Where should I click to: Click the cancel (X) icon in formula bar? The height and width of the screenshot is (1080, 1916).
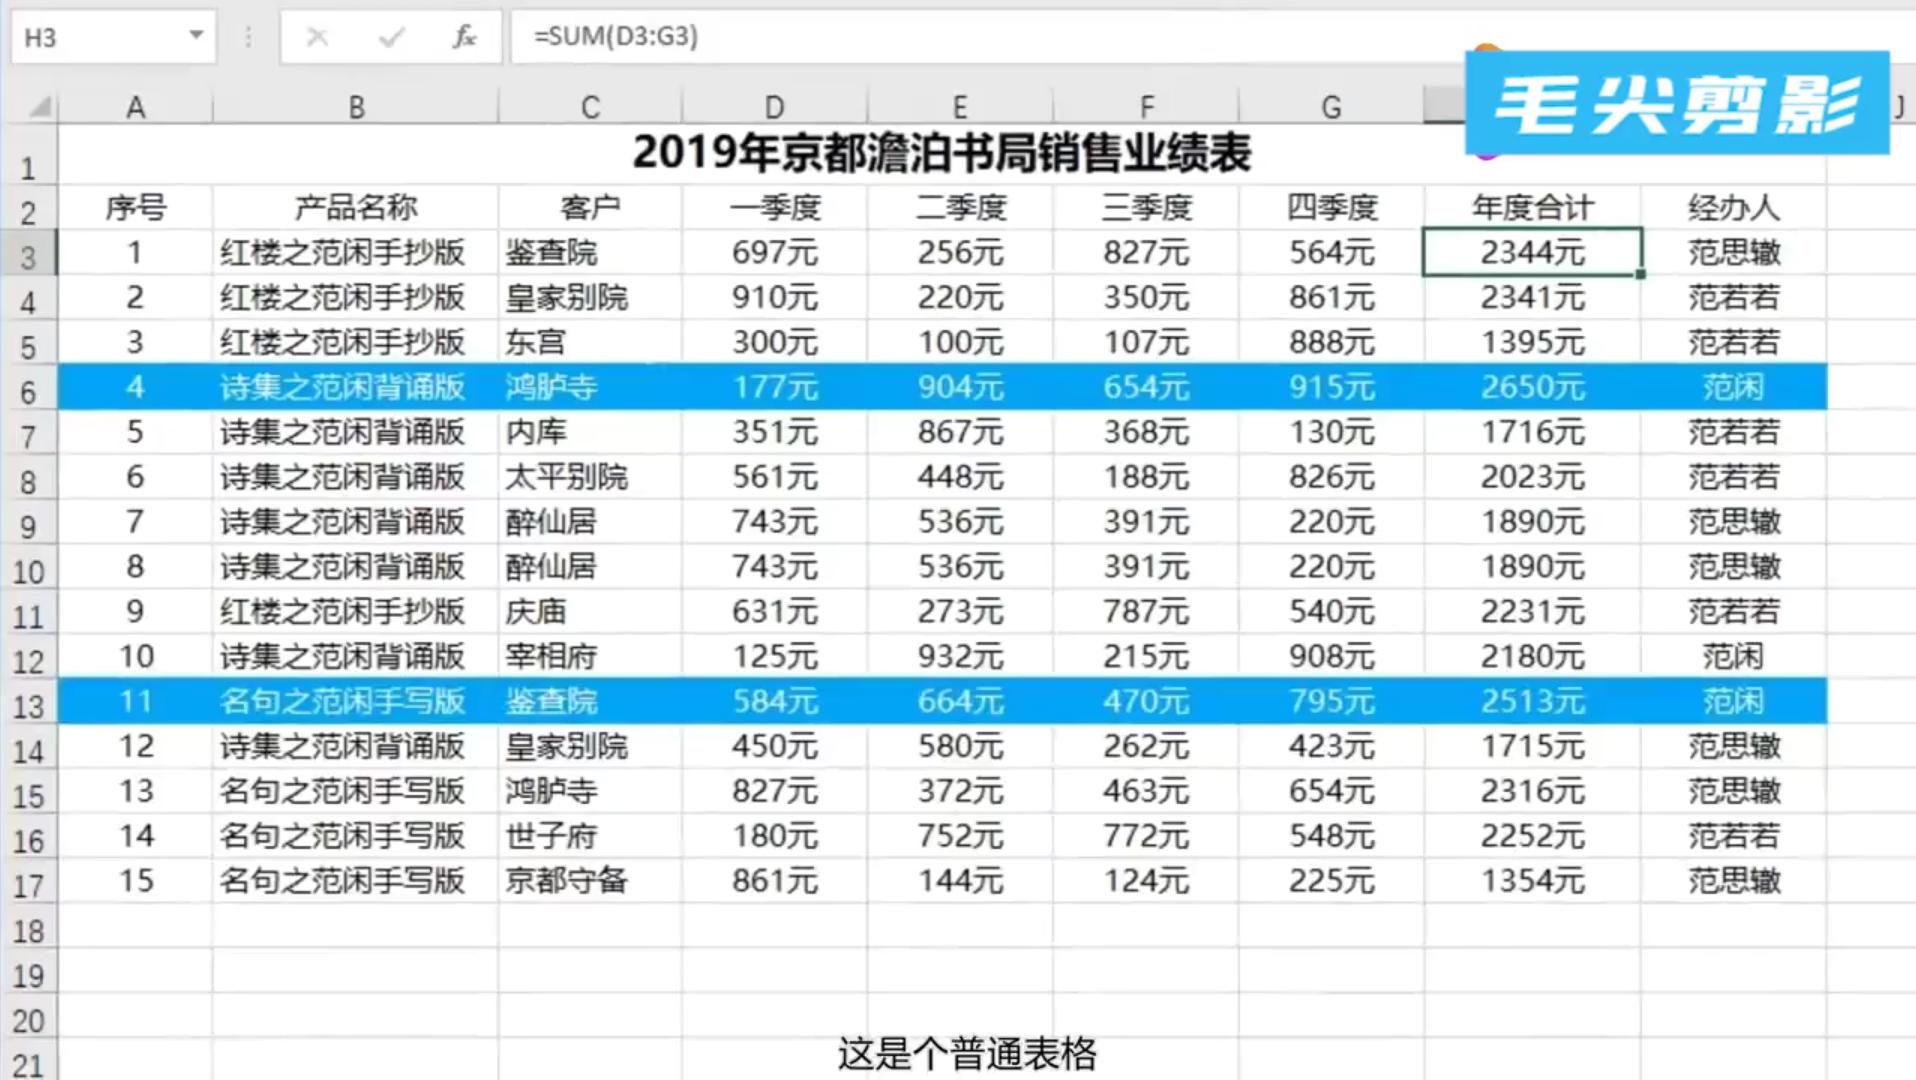click(317, 37)
